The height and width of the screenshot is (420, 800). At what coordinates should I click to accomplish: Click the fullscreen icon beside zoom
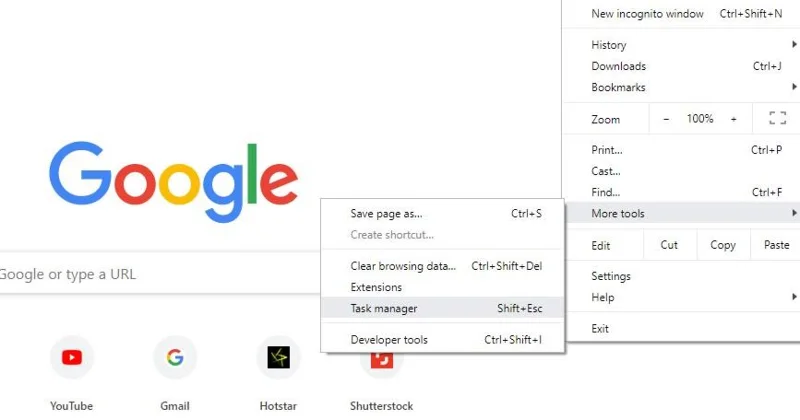click(x=778, y=118)
